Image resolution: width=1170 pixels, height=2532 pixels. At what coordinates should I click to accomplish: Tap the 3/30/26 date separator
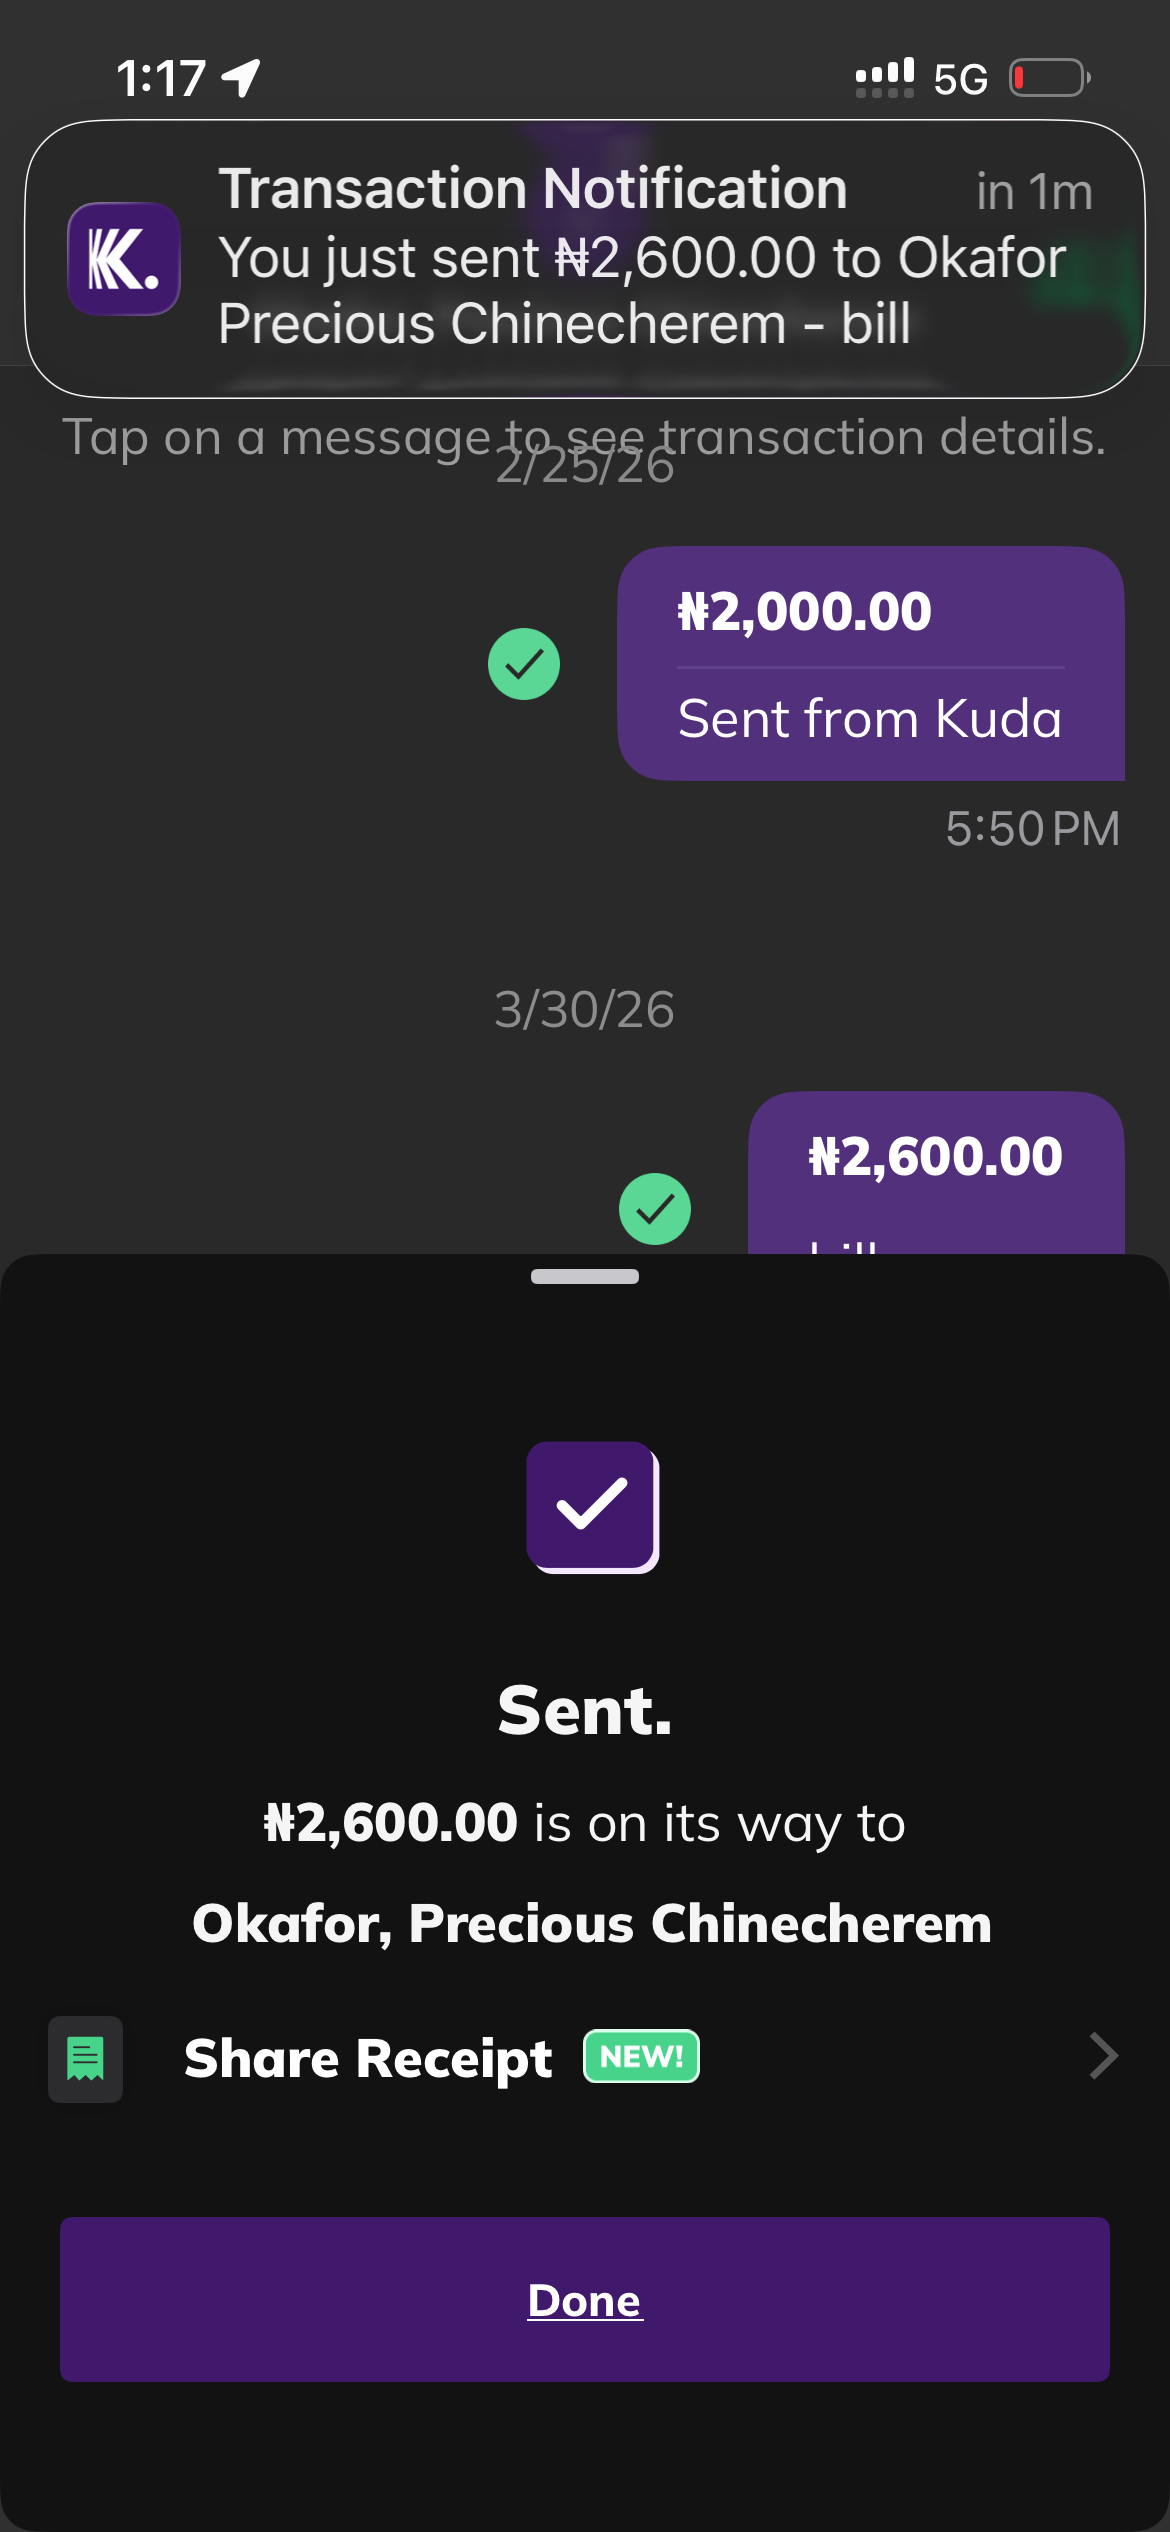(585, 1010)
